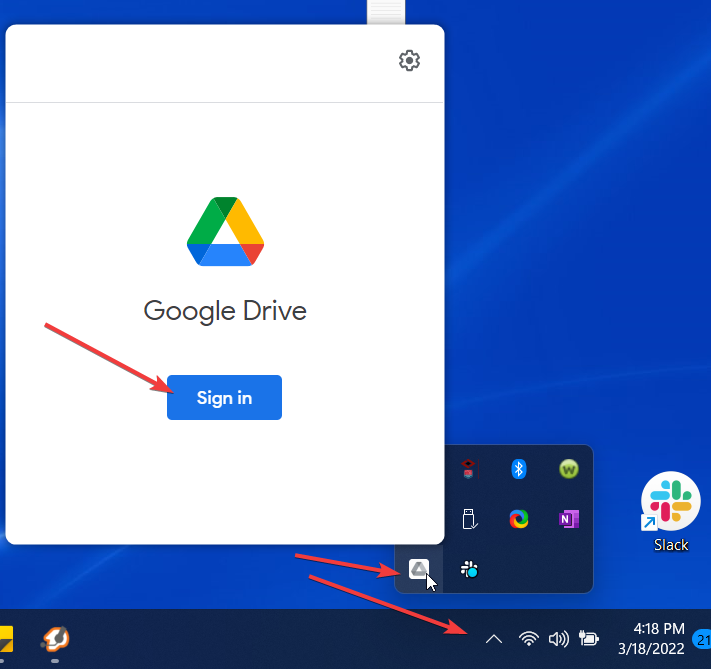Click the Google Drive title text

(x=225, y=312)
